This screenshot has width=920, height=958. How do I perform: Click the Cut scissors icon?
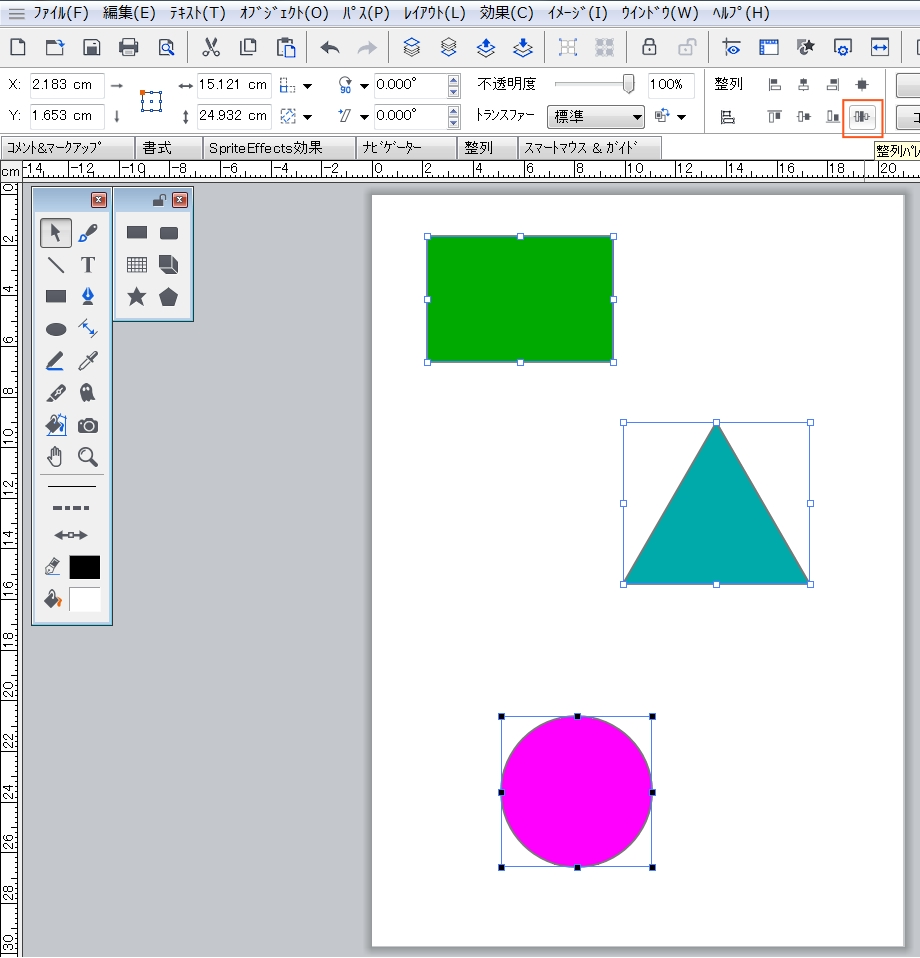211,47
